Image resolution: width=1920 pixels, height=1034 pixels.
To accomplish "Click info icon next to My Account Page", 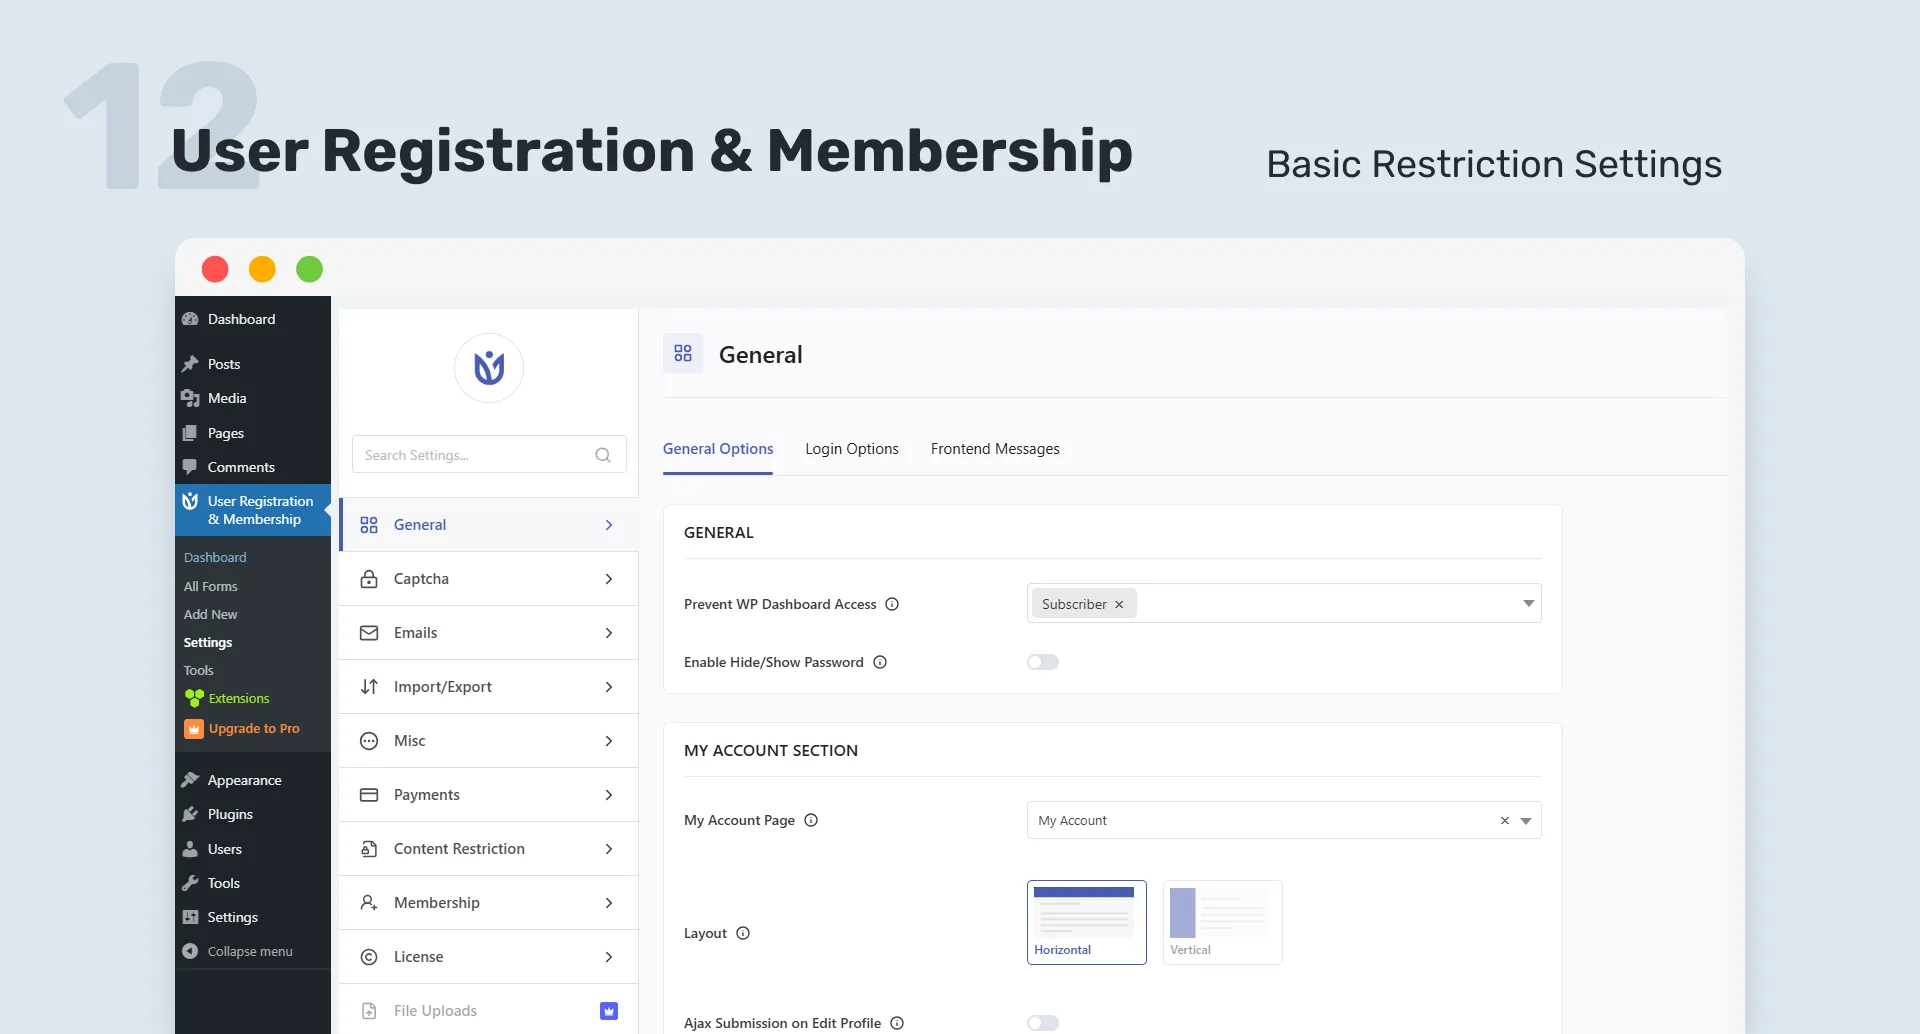I will [x=811, y=820].
